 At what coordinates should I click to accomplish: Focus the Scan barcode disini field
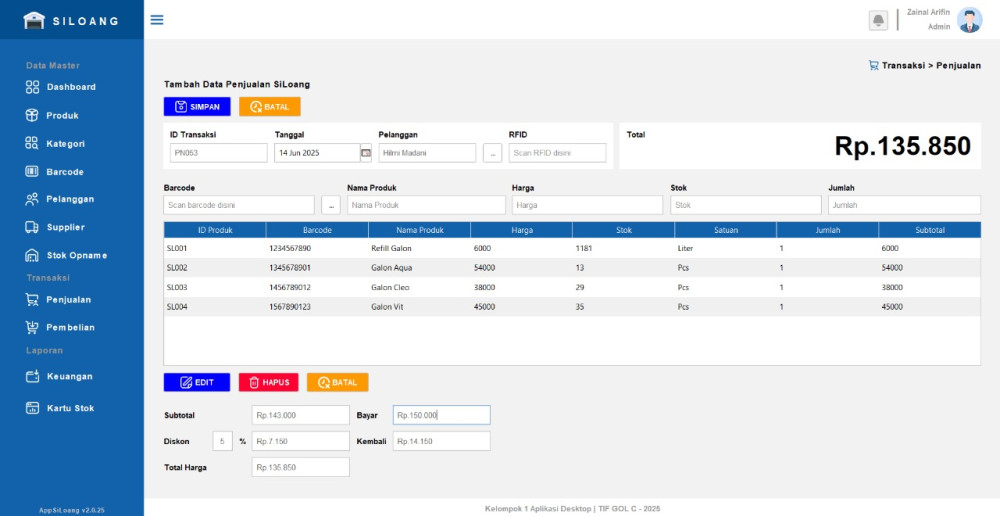click(x=239, y=205)
